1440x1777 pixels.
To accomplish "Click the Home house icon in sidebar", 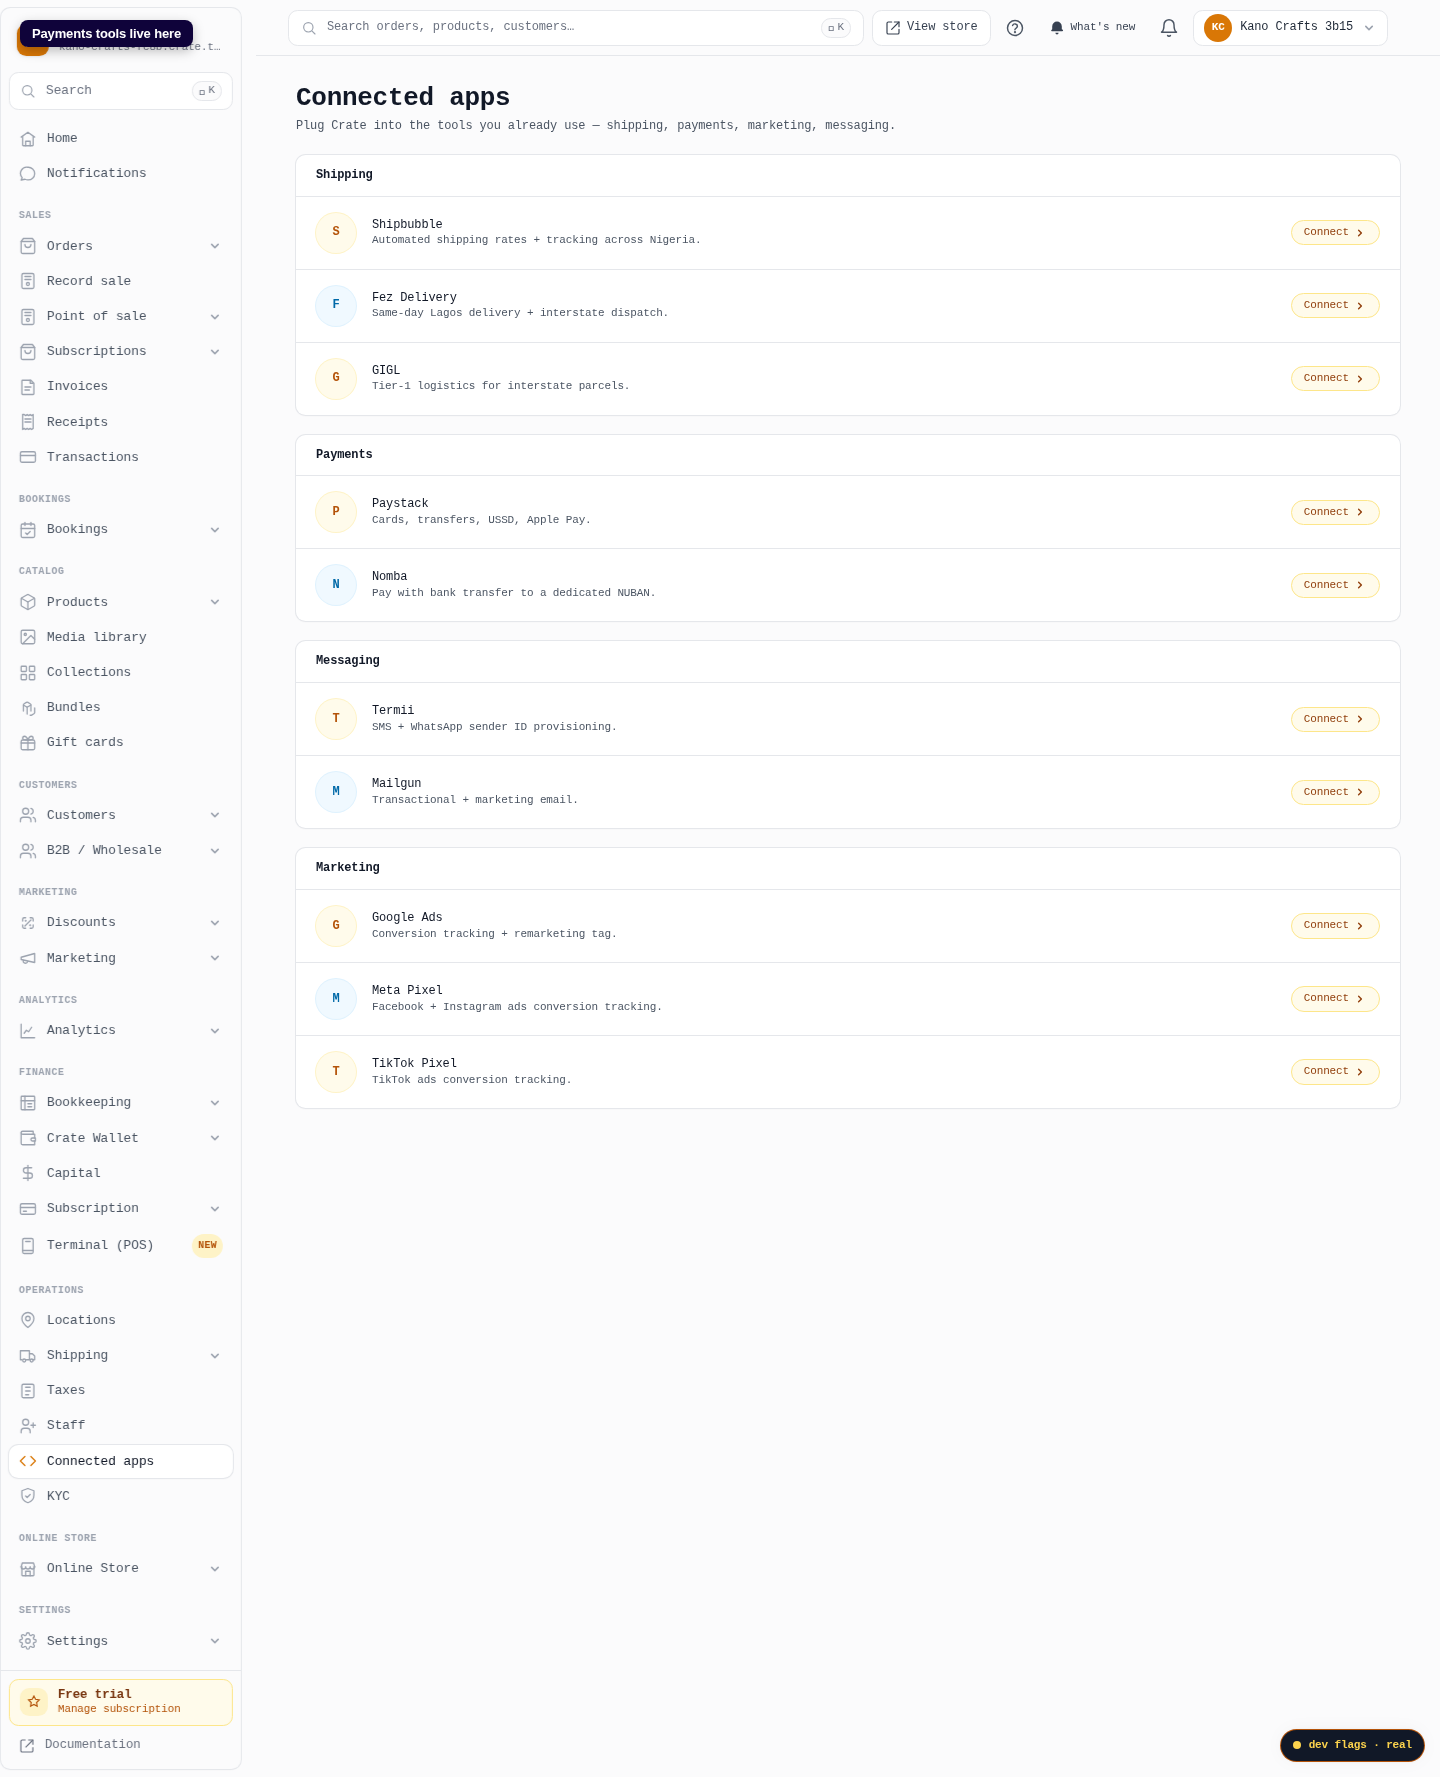I will pyautogui.click(x=28, y=139).
